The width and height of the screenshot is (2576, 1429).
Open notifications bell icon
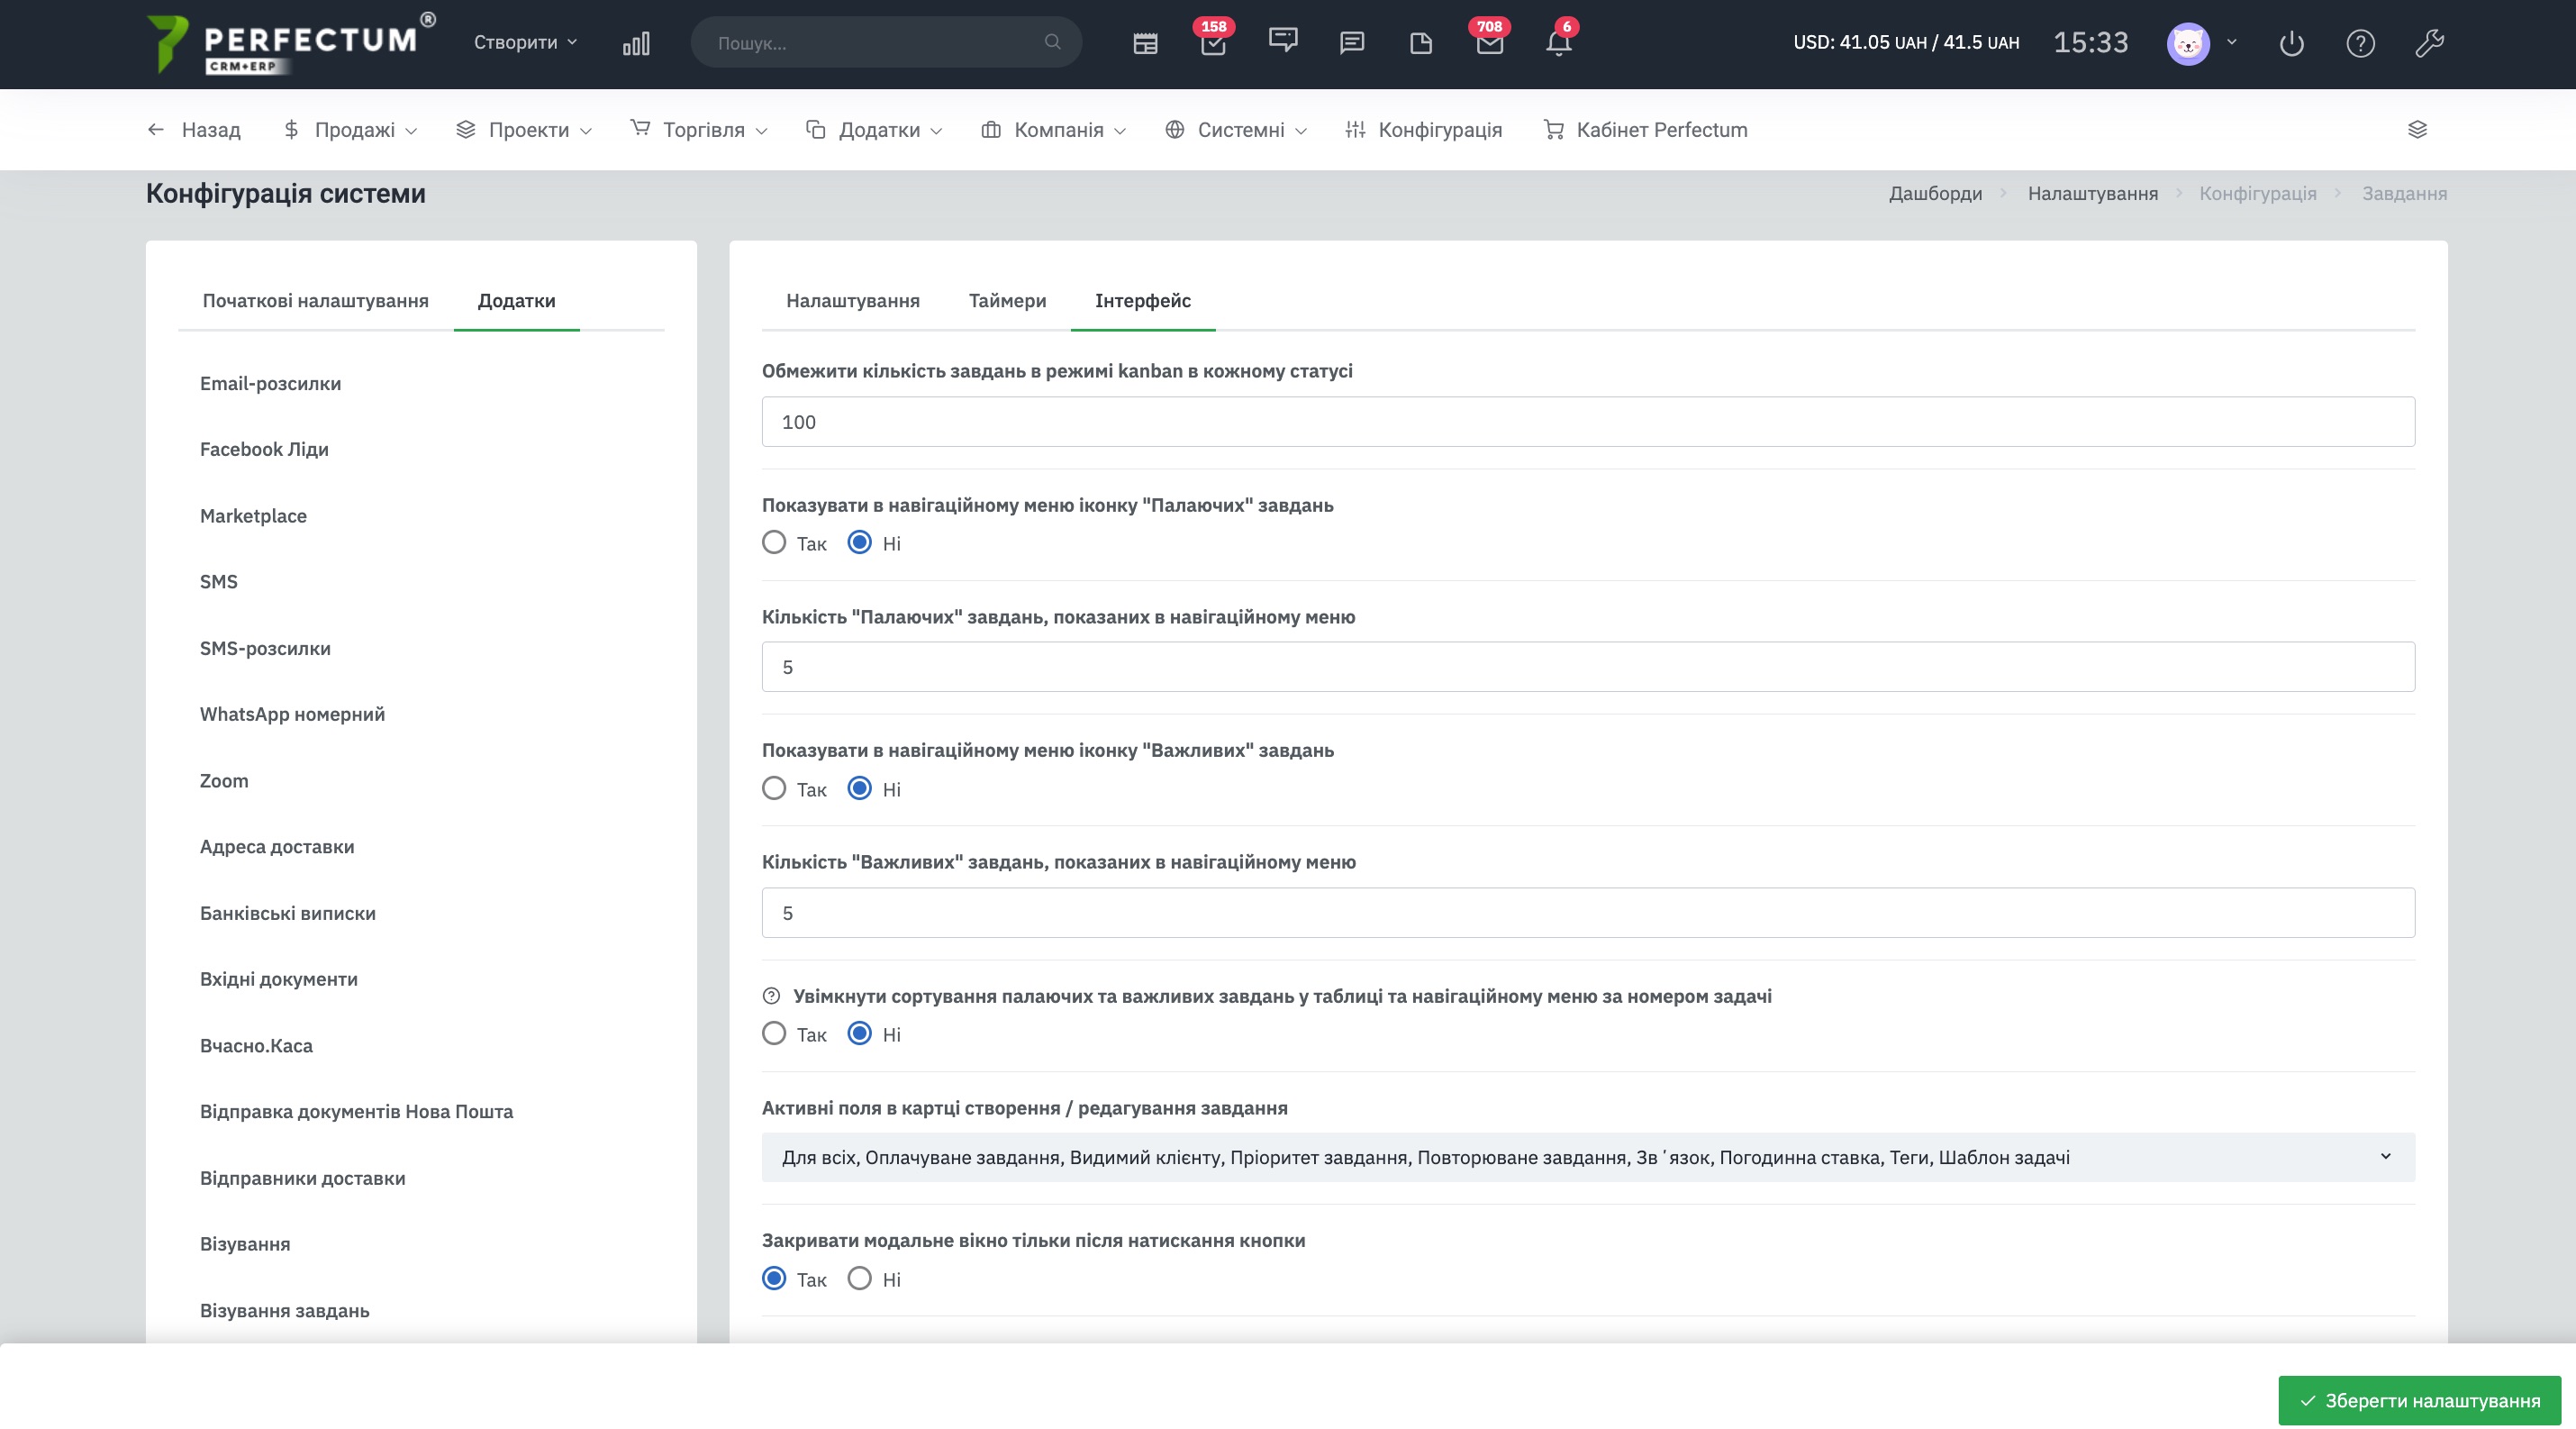click(x=1559, y=43)
